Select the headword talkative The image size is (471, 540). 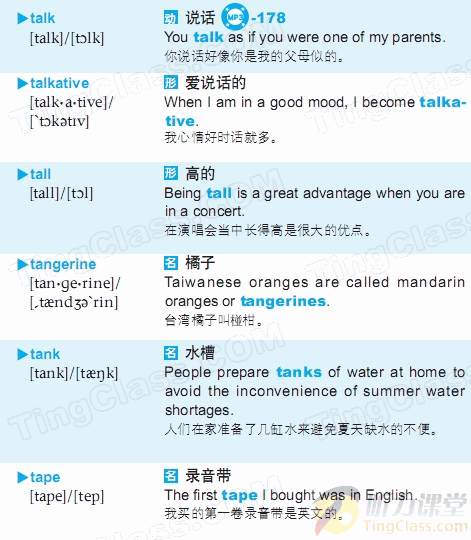tap(60, 83)
